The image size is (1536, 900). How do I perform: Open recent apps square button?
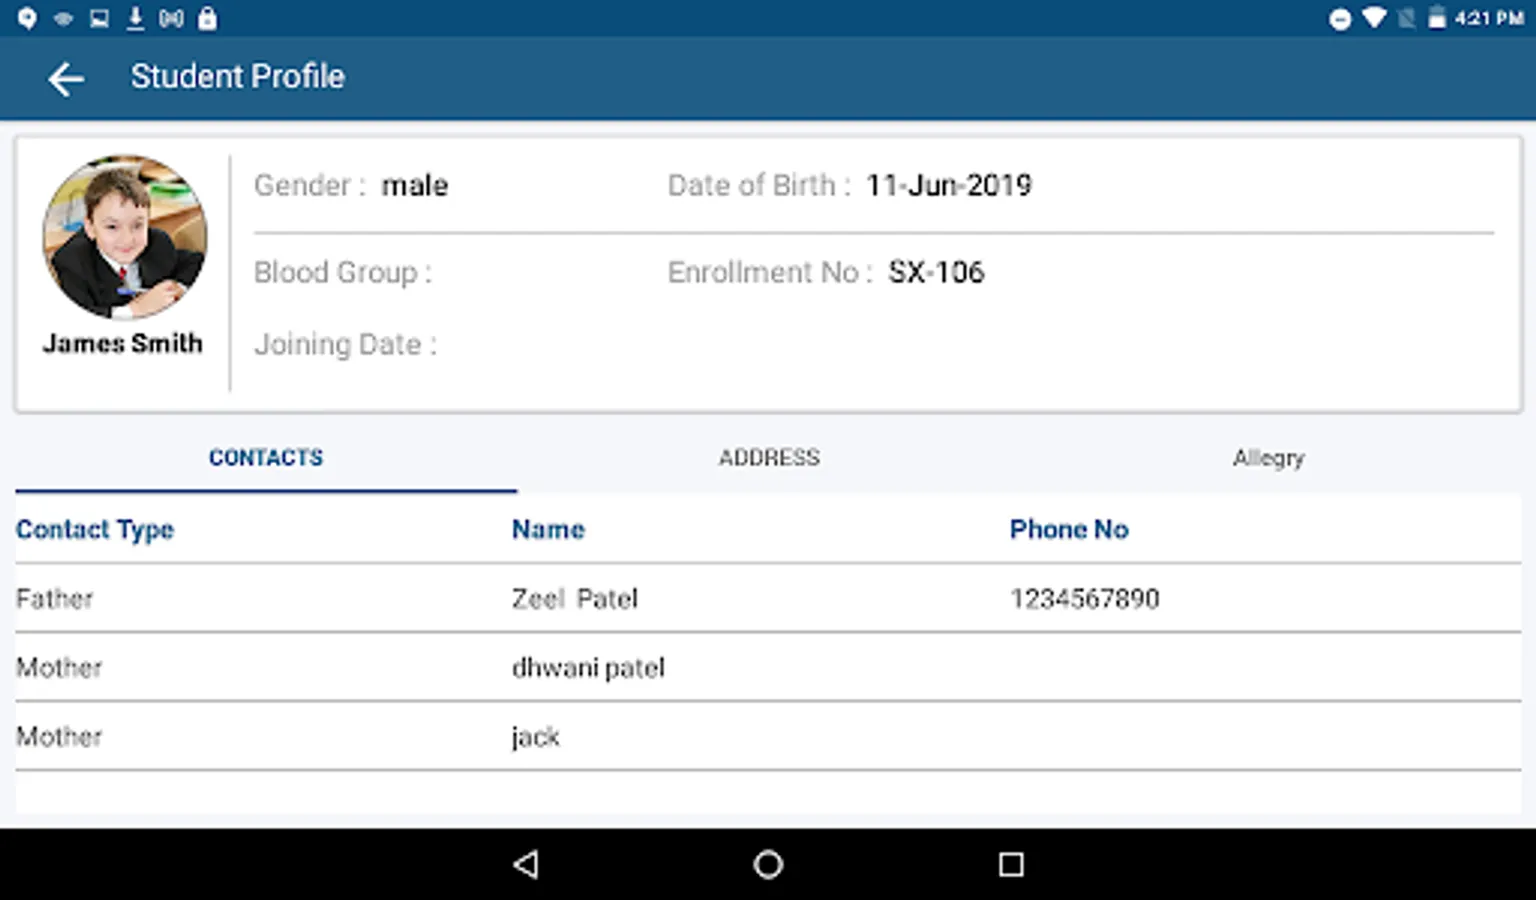1011,864
